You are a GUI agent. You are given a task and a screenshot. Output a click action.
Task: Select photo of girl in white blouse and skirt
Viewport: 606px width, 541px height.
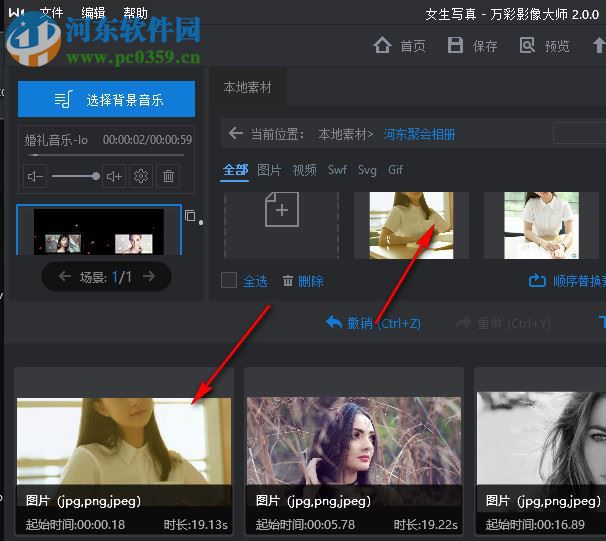tap(541, 225)
